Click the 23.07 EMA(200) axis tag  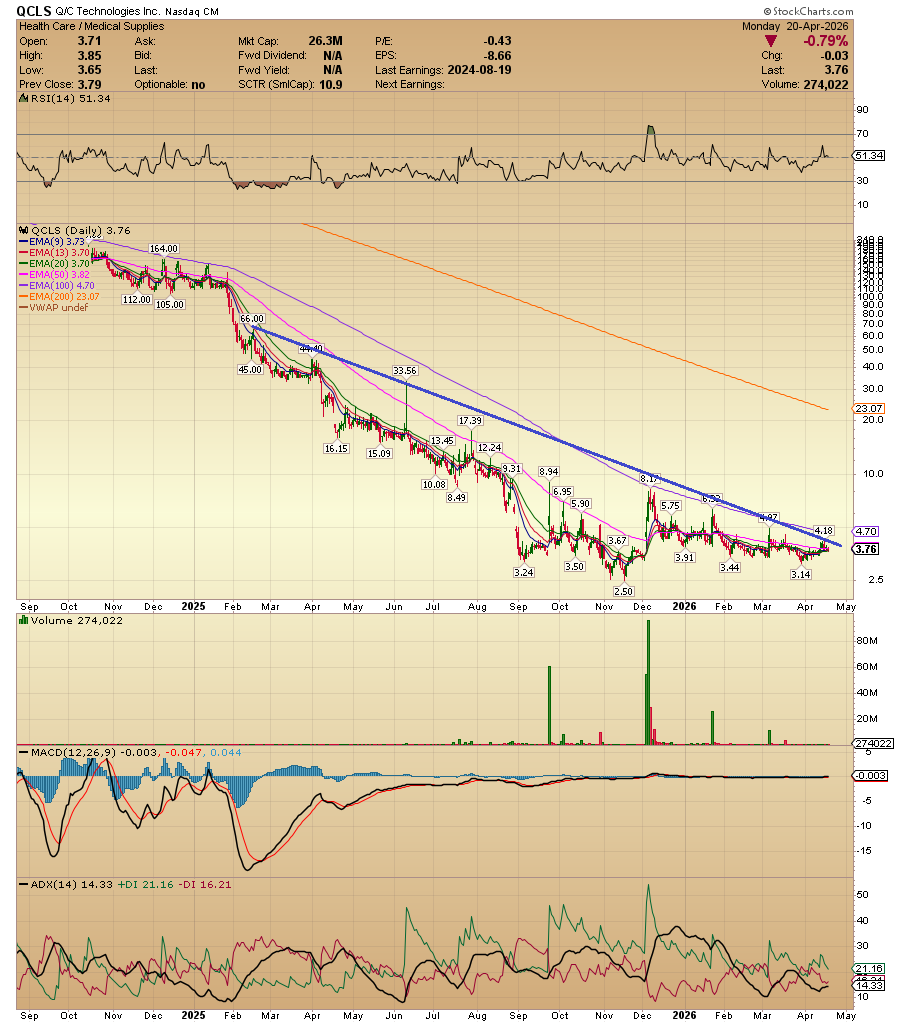point(869,408)
